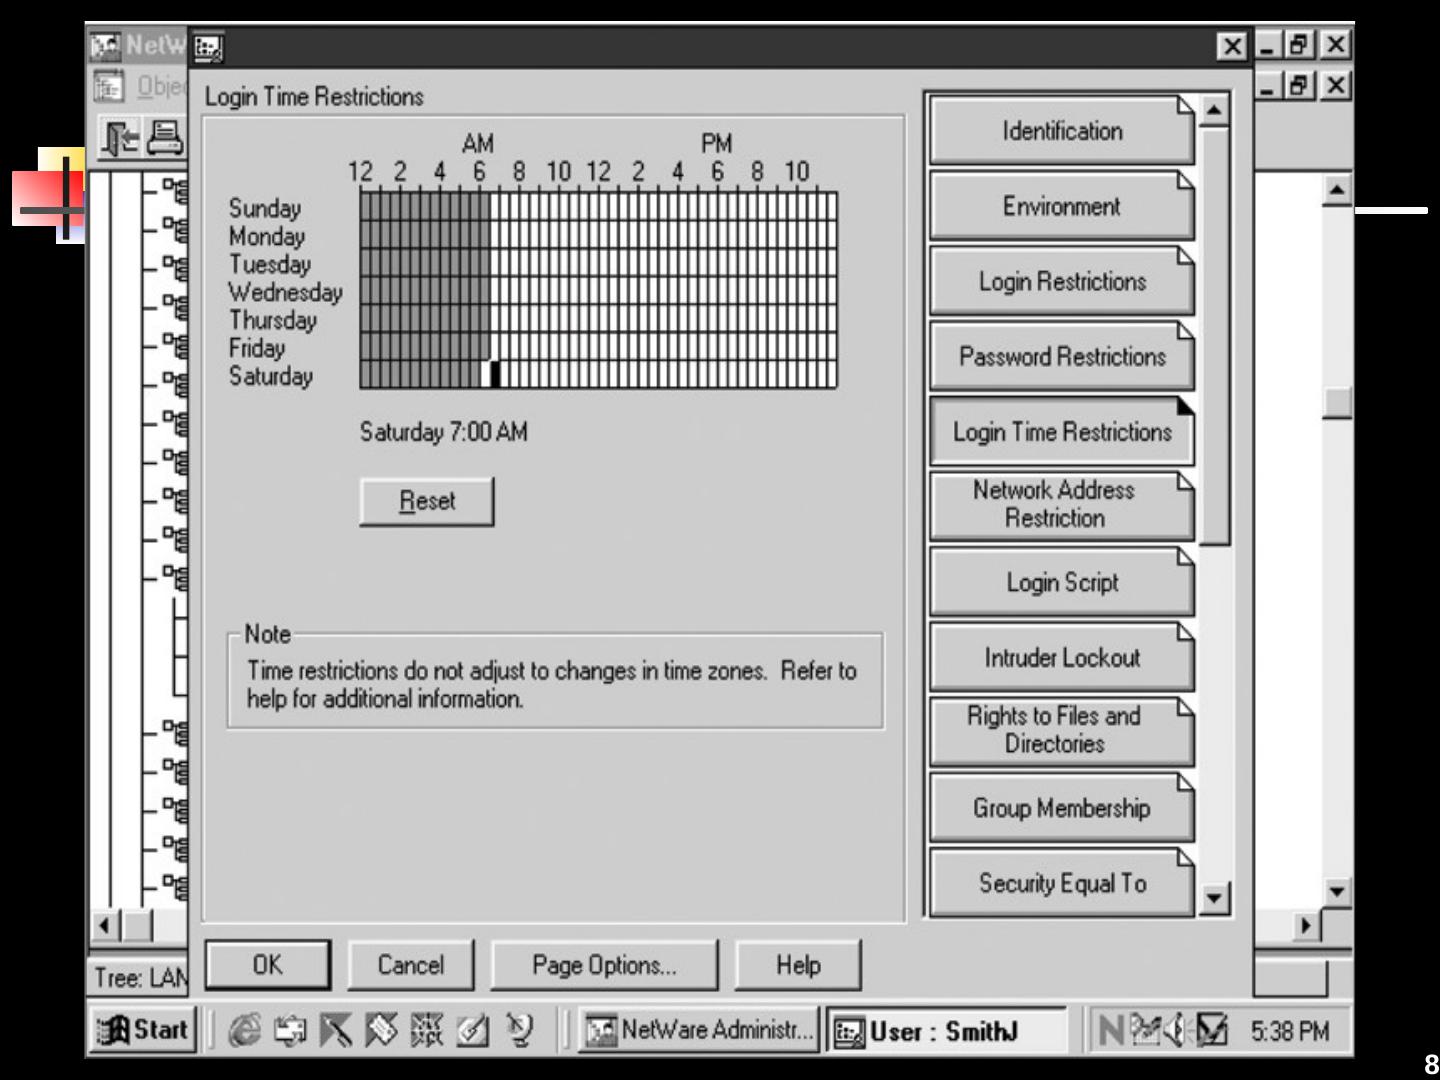Click the notepad-with-pen Quick Launch icon
This screenshot has height=1080, width=1440.
tap(473, 1030)
